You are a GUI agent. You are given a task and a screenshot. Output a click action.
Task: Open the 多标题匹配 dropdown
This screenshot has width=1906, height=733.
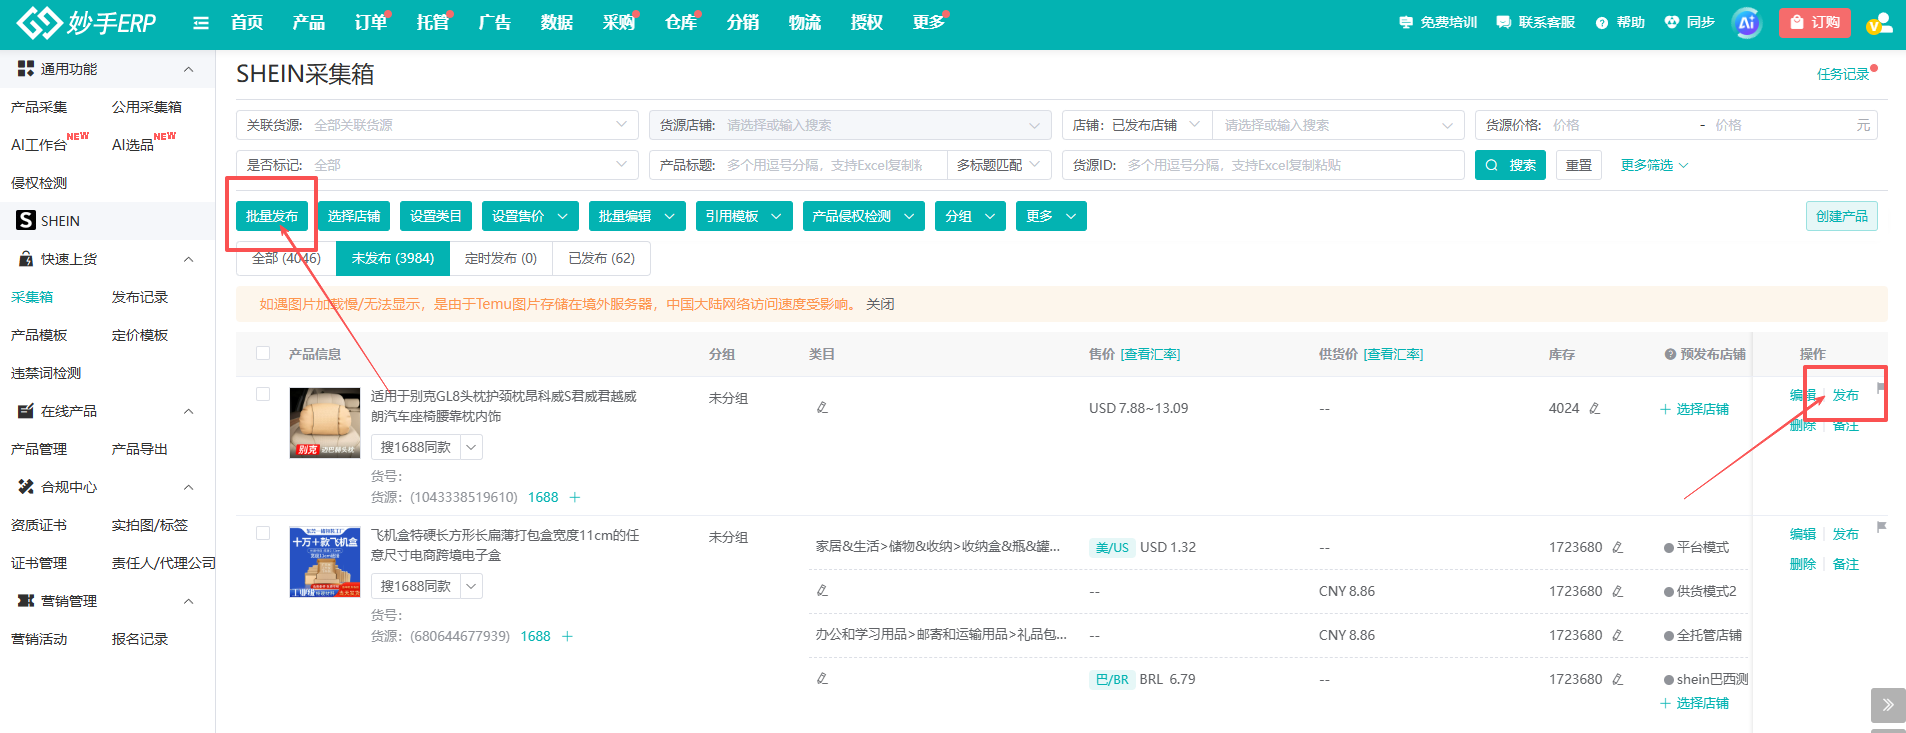[999, 165]
